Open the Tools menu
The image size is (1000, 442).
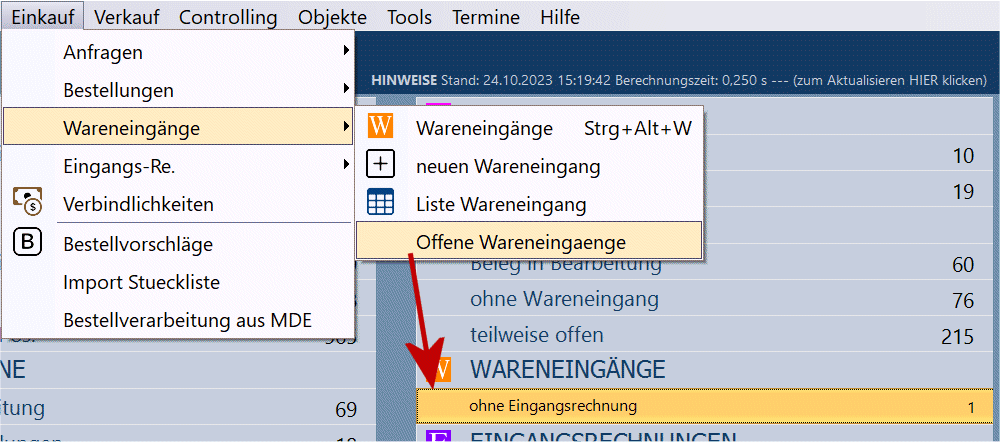(x=409, y=17)
